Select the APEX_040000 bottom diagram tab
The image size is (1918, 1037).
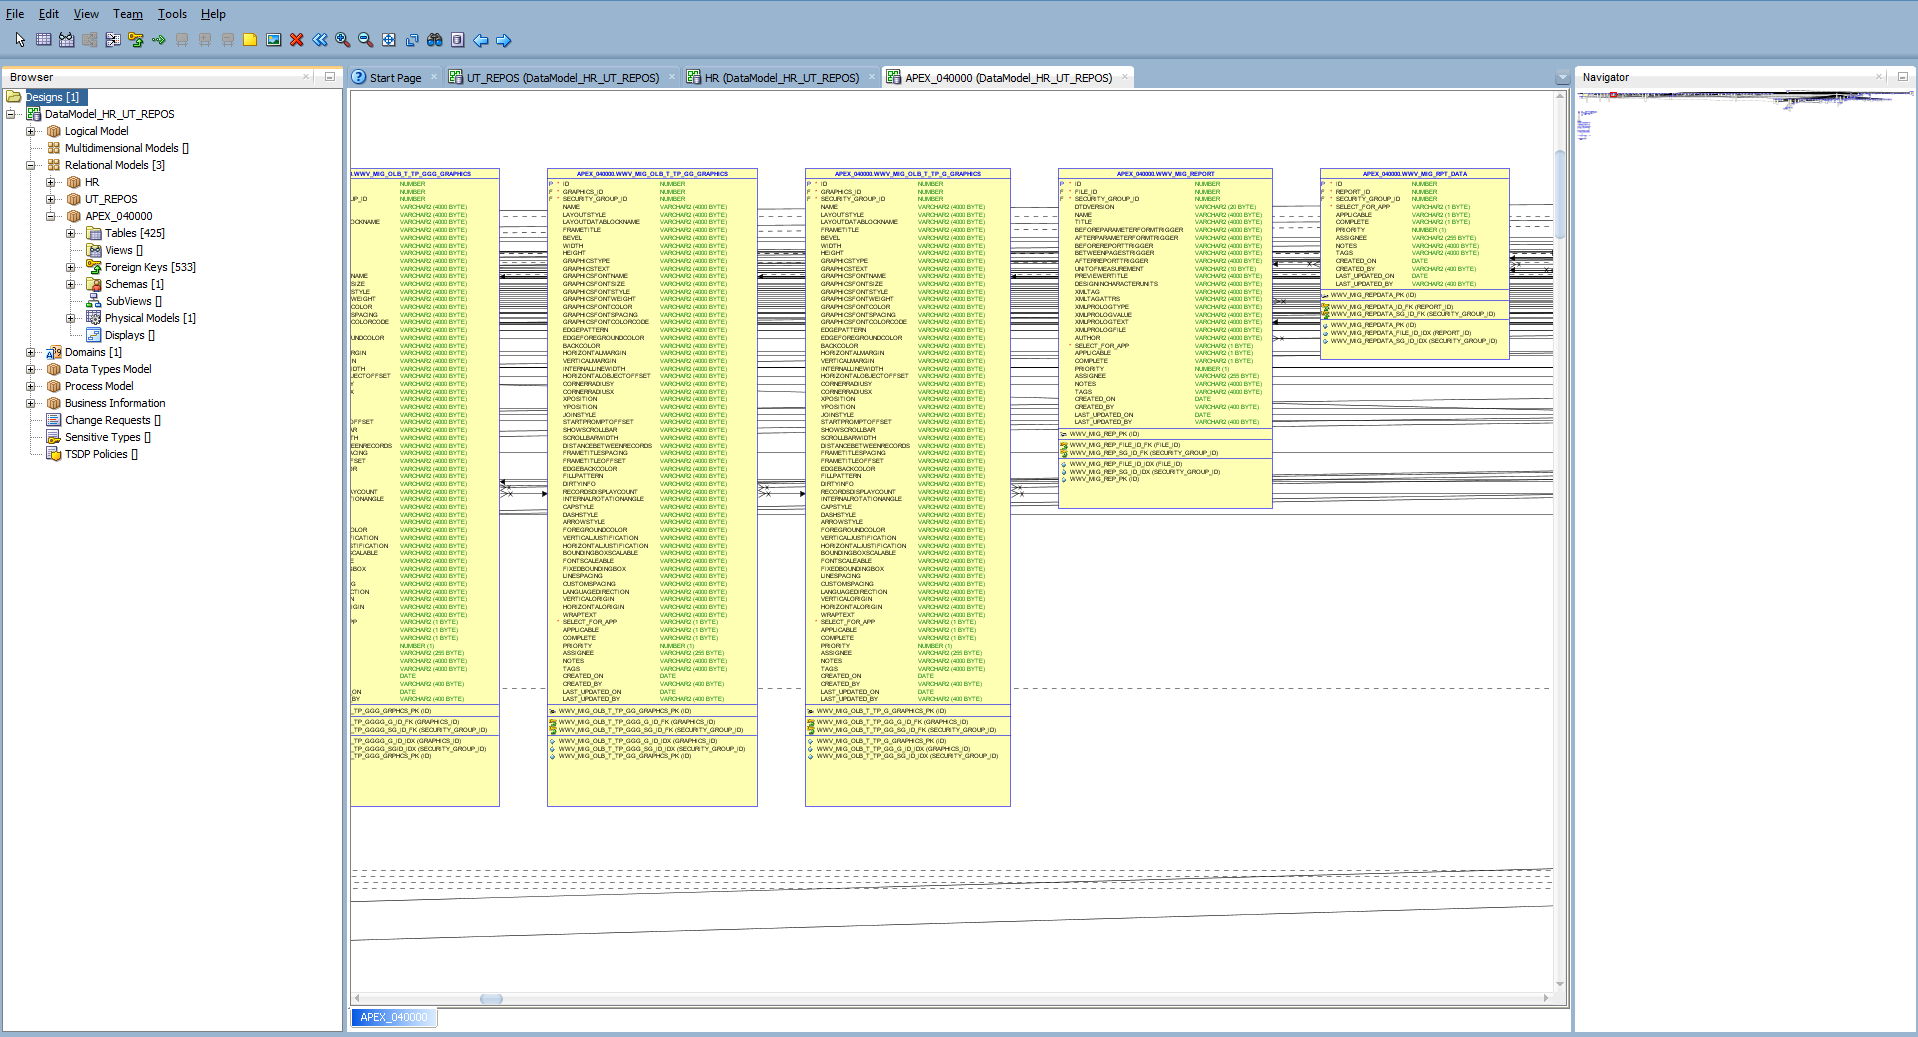pyautogui.click(x=393, y=1017)
